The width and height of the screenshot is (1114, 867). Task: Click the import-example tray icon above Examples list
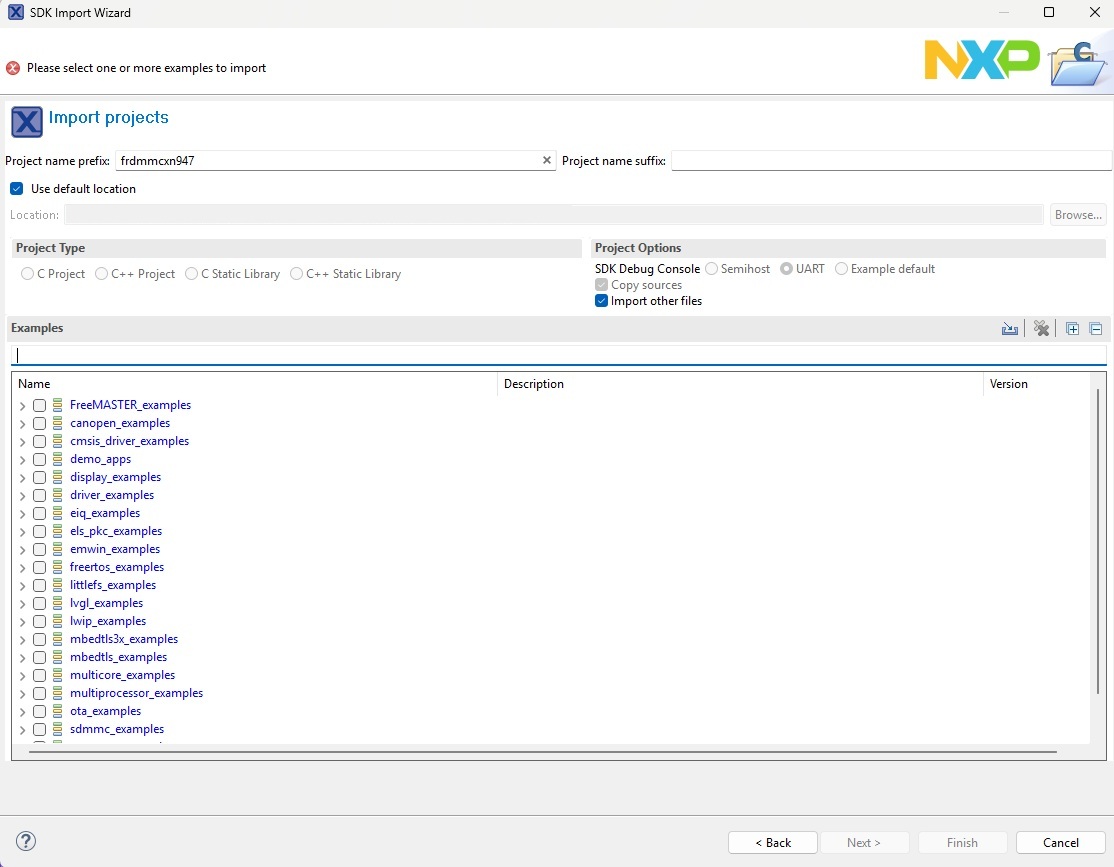tap(1010, 328)
